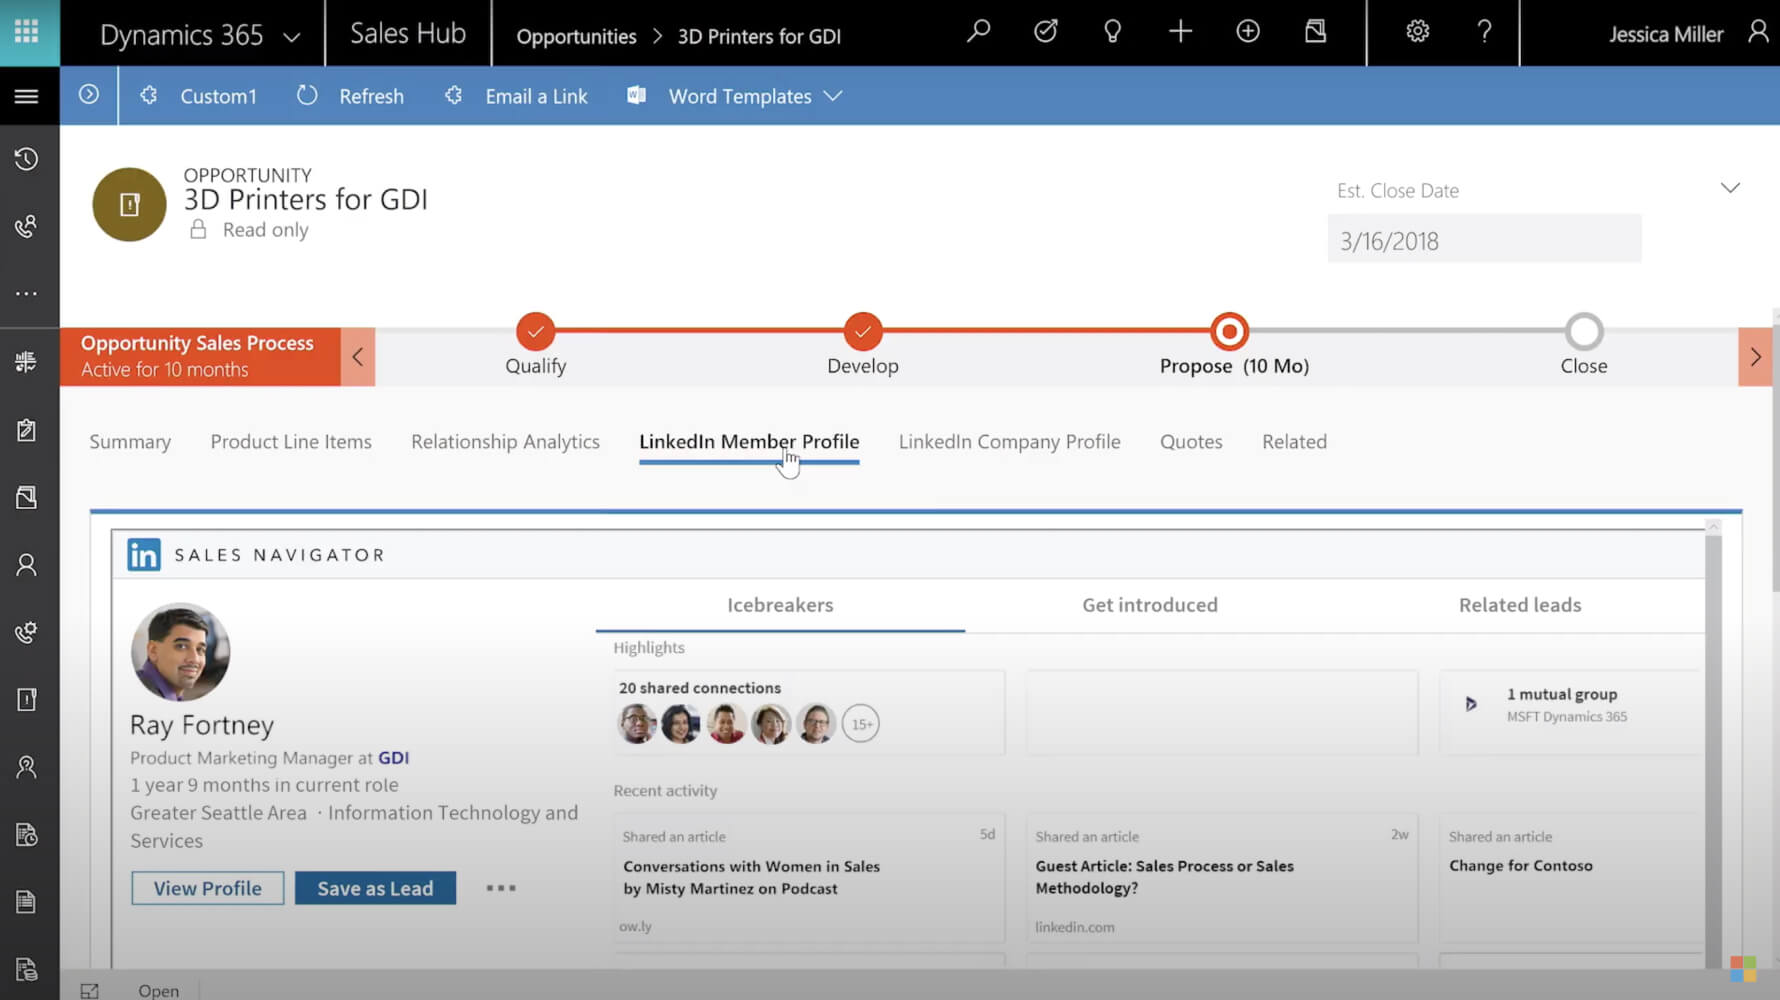The image size is (1780, 1000).
Task: Click the Save as Lead button
Action: (375, 888)
